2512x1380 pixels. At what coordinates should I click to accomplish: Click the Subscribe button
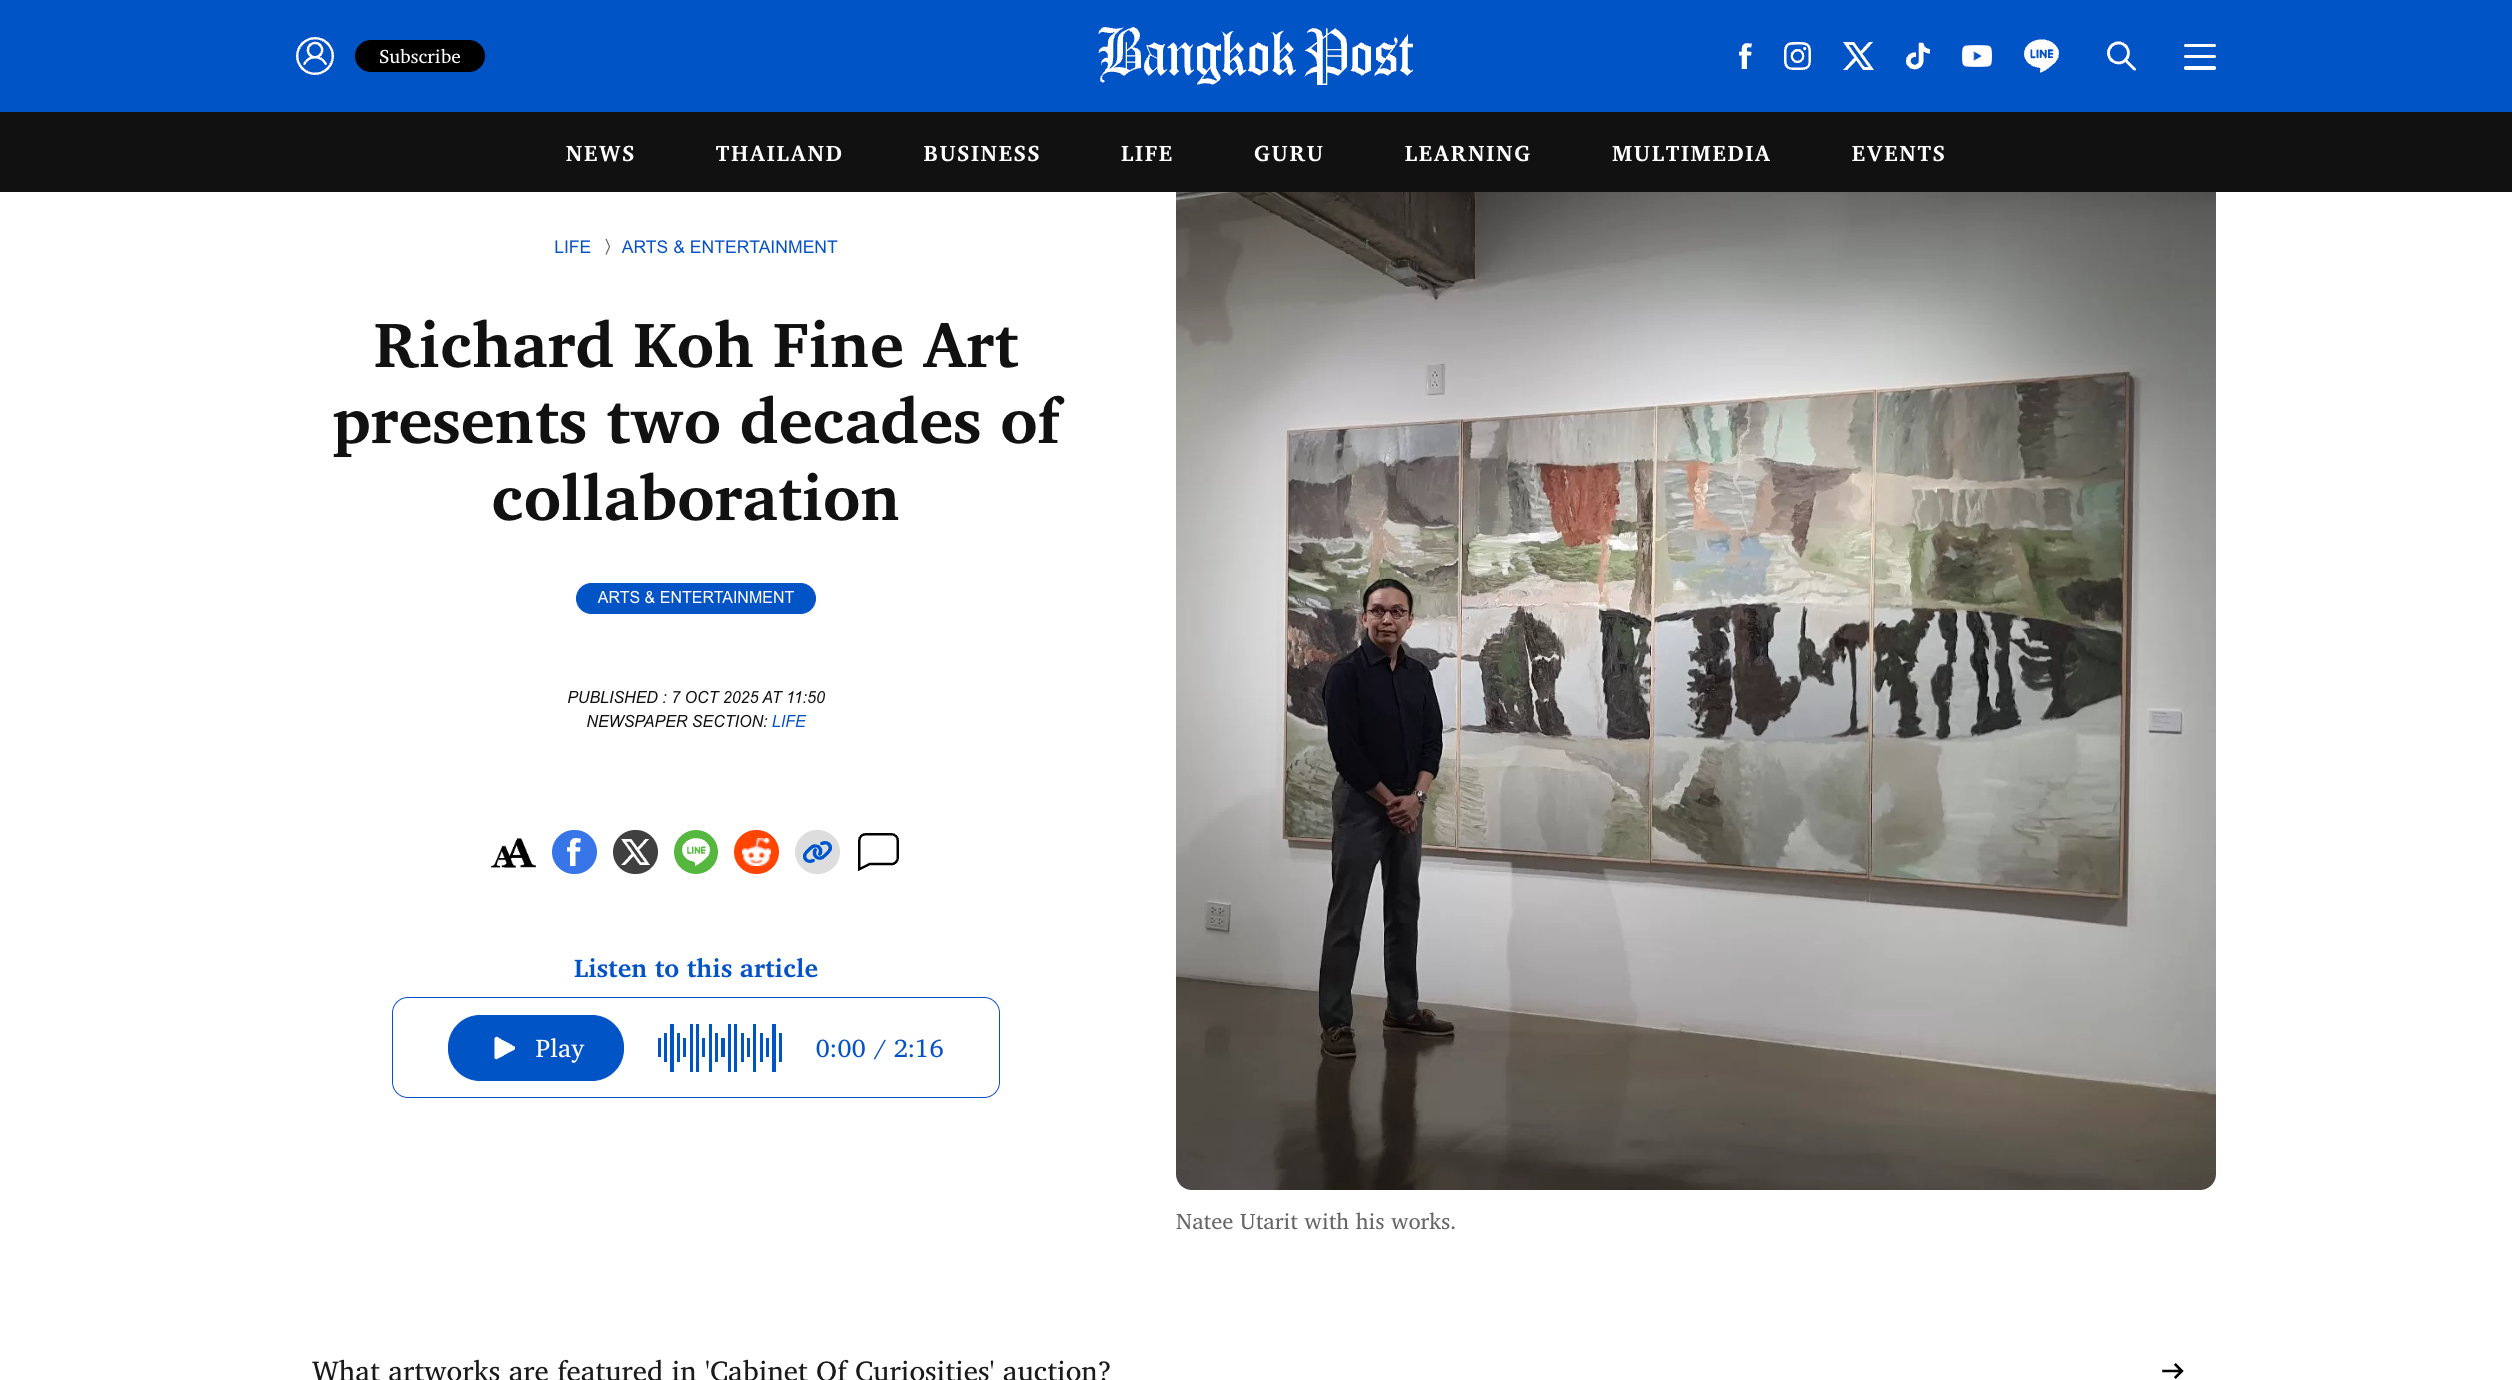point(419,56)
